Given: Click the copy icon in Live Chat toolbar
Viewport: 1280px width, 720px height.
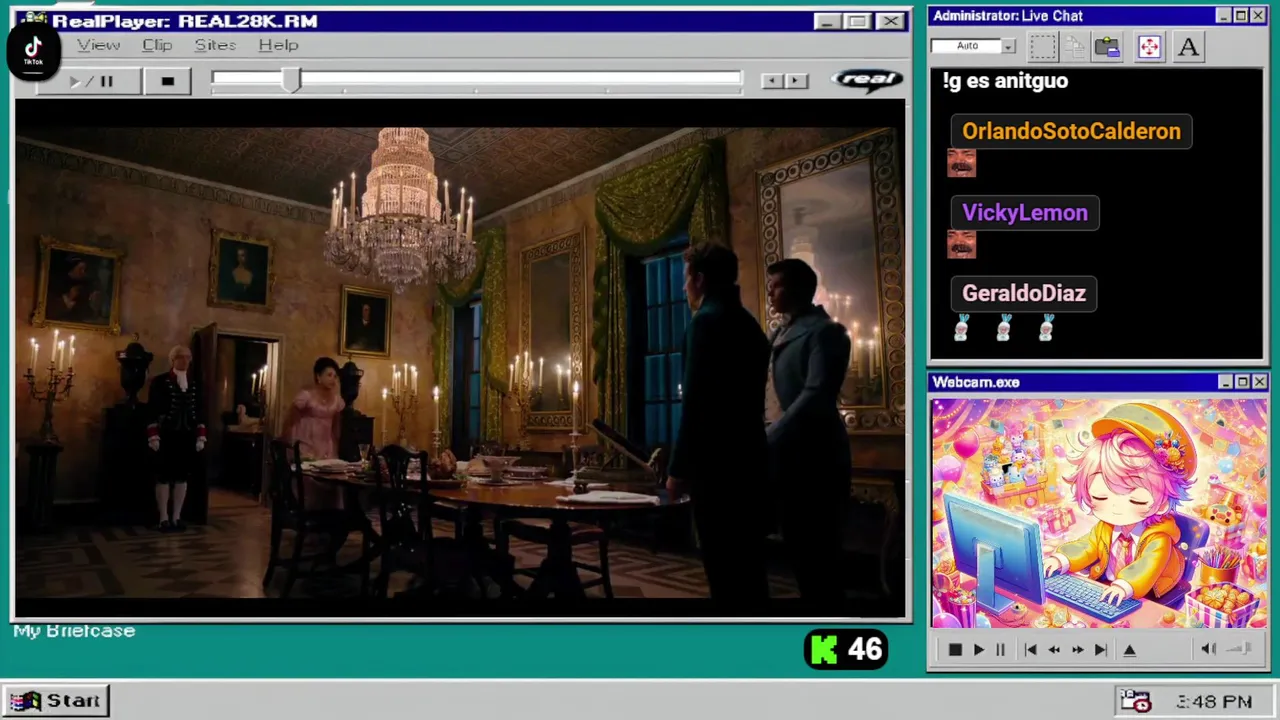Looking at the screenshot, I should point(1075,46).
